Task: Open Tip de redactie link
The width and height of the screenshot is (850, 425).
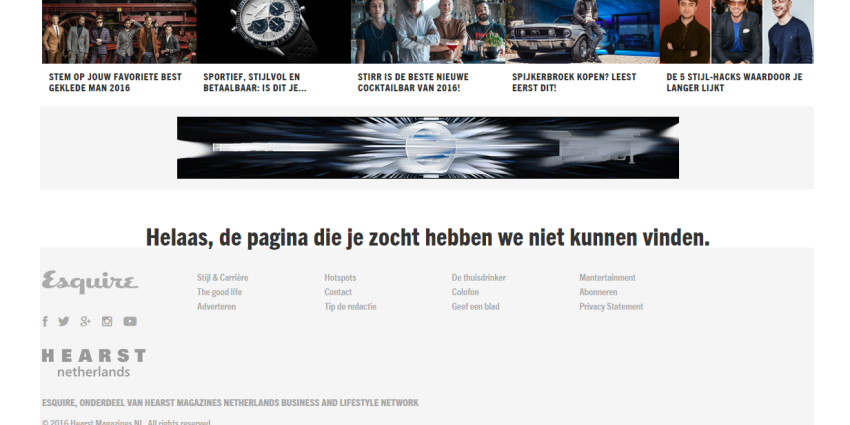Action: point(350,307)
